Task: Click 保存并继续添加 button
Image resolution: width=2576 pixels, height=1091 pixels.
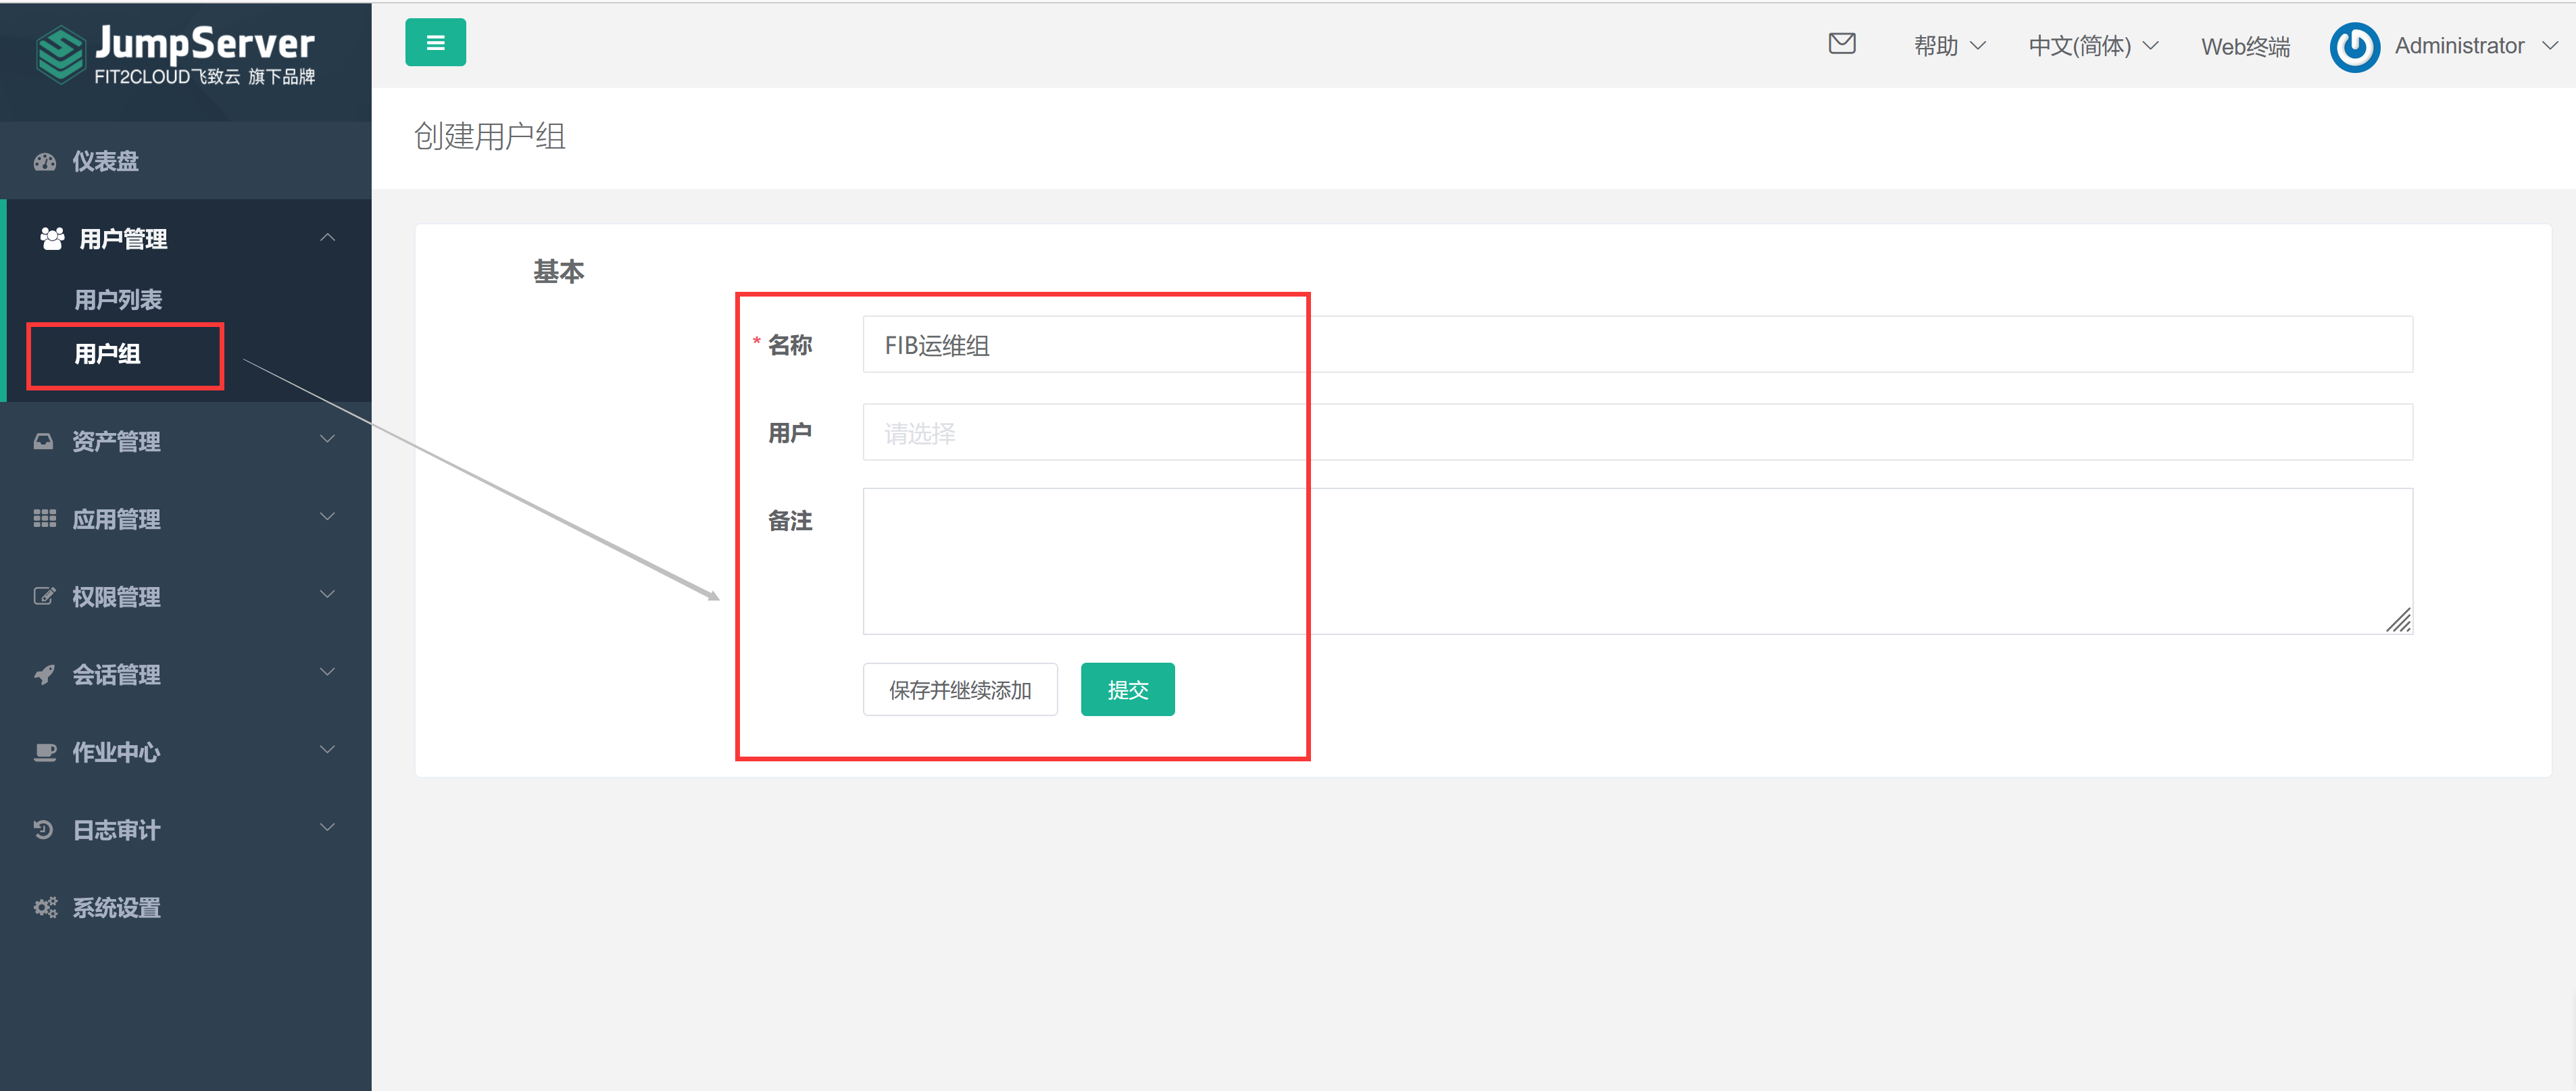Action: (x=959, y=689)
